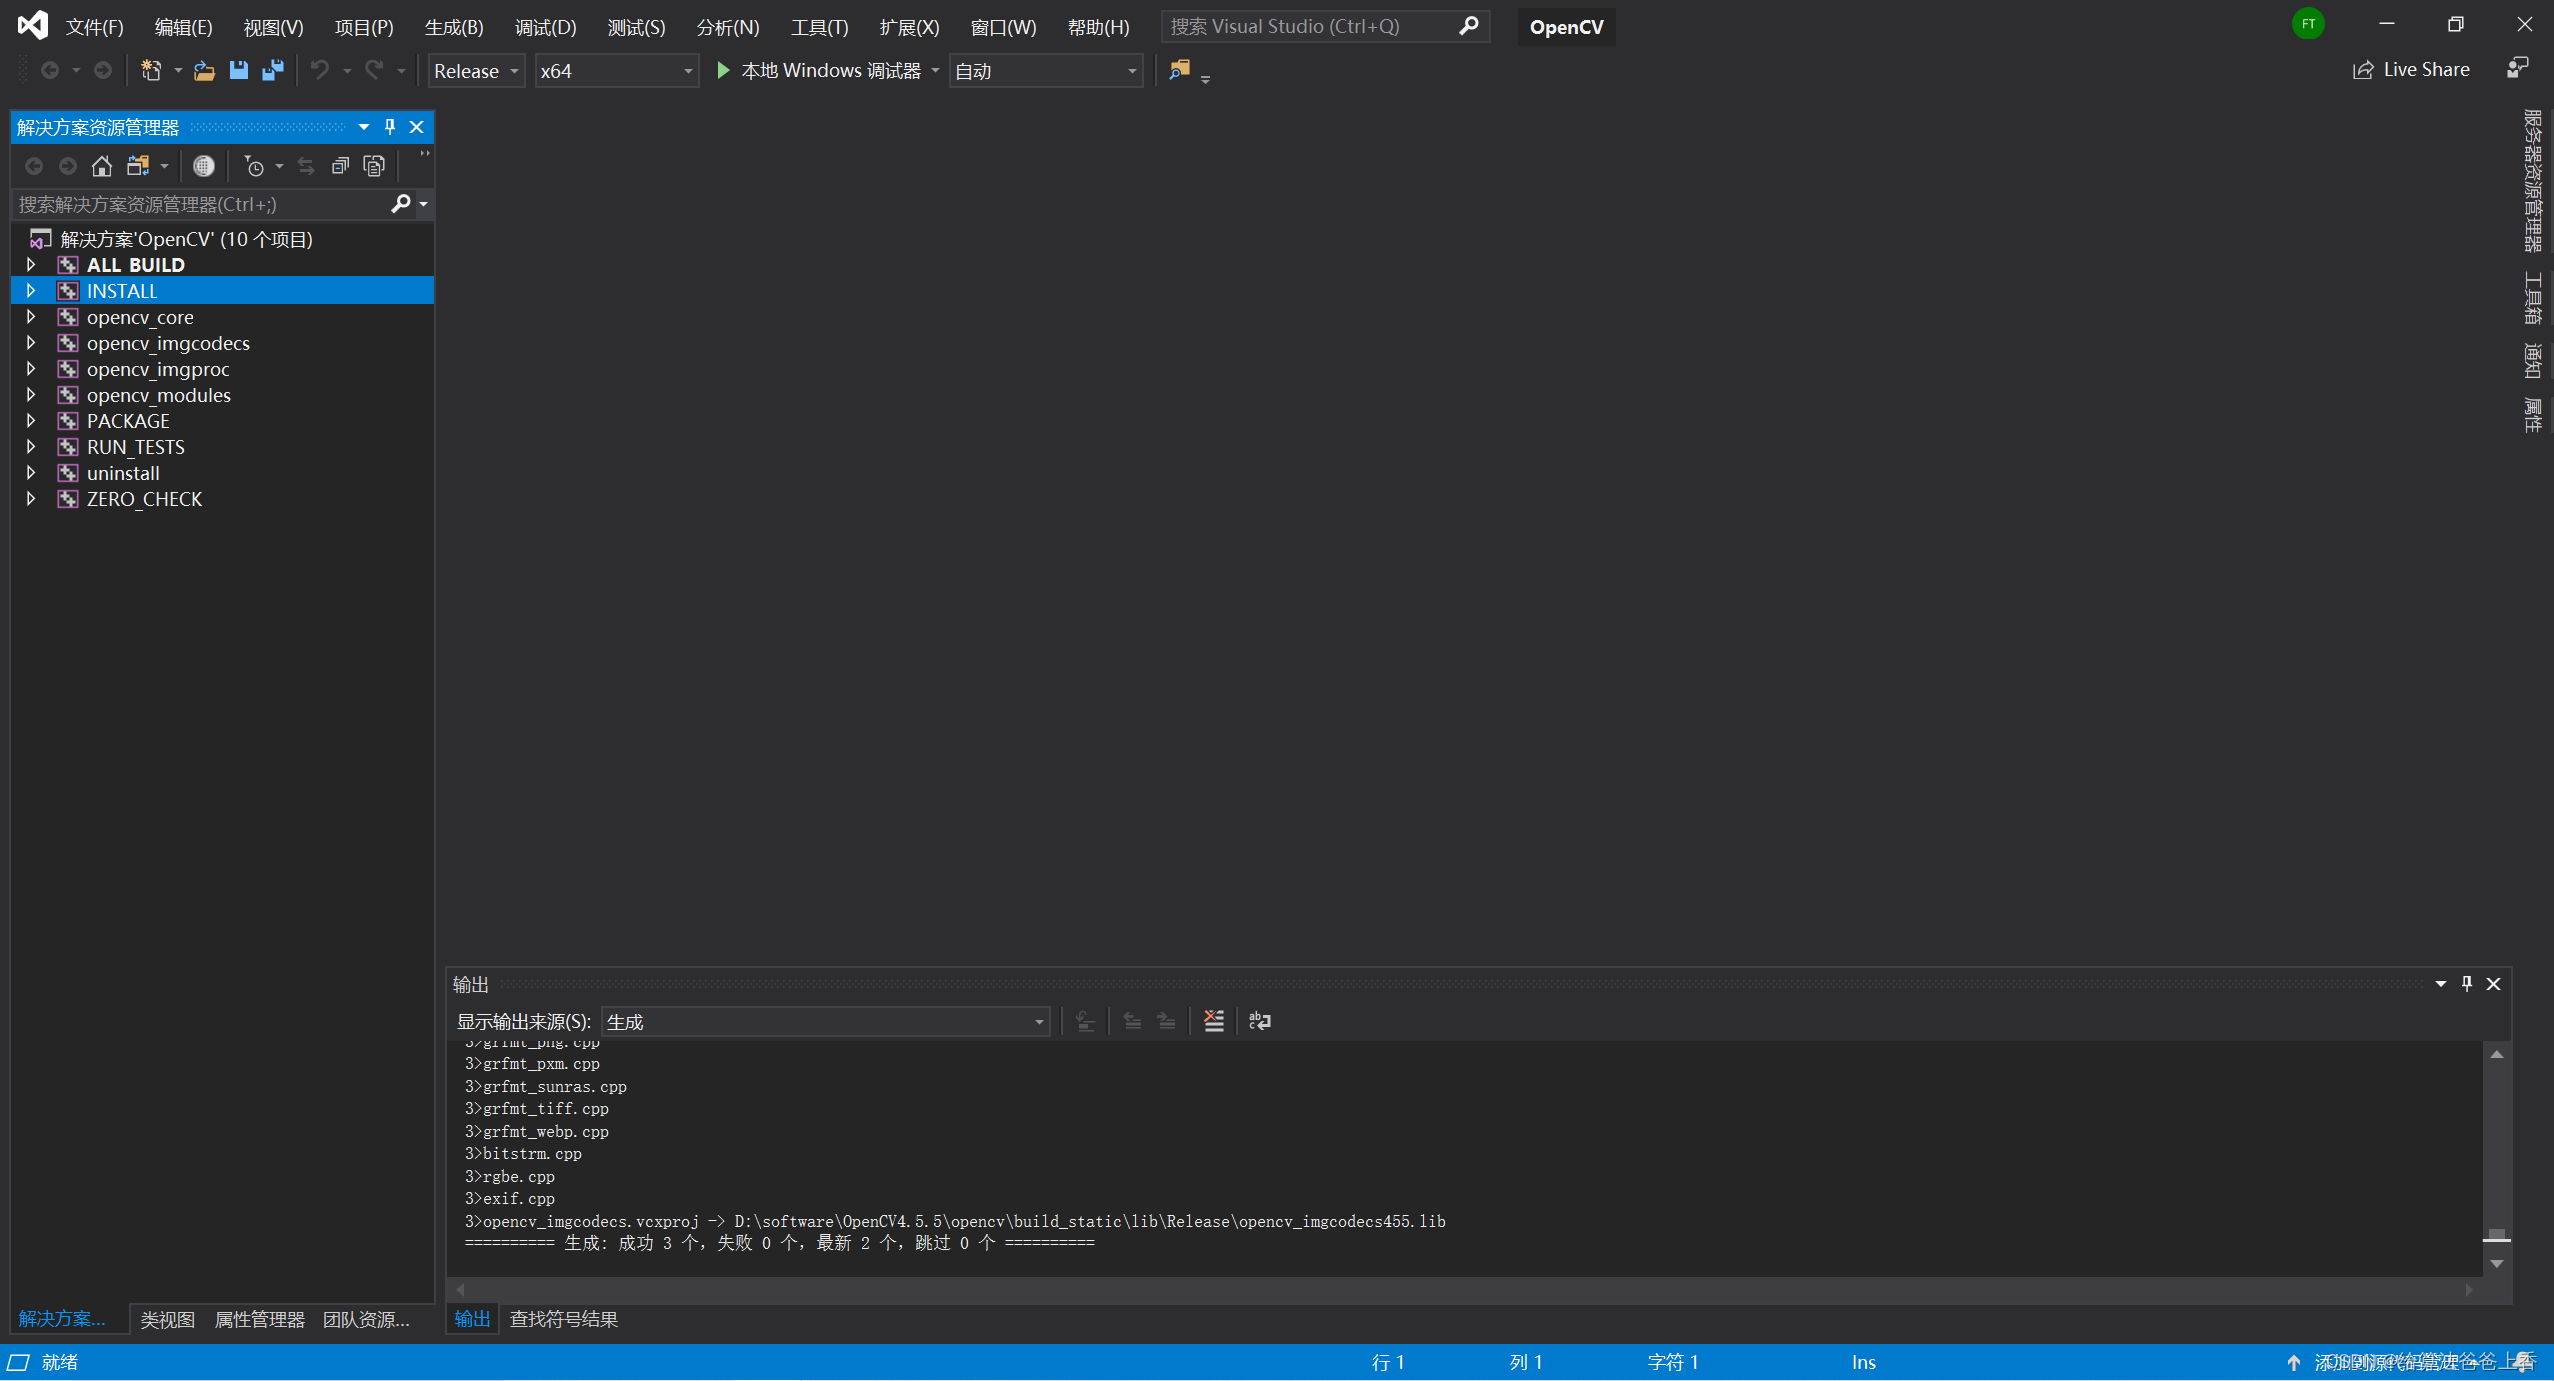
Task: Pin the Output panel
Action: (2467, 984)
